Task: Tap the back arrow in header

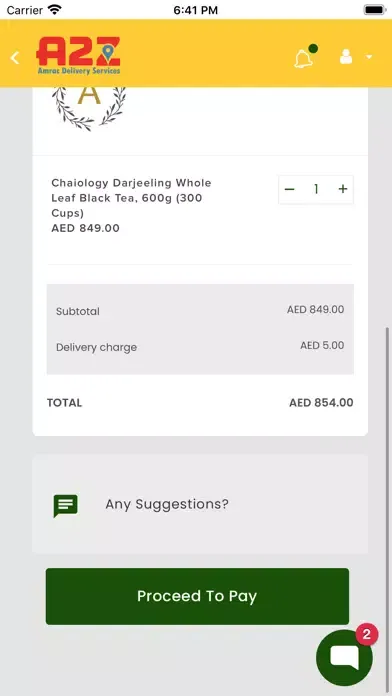Action: pos(15,58)
